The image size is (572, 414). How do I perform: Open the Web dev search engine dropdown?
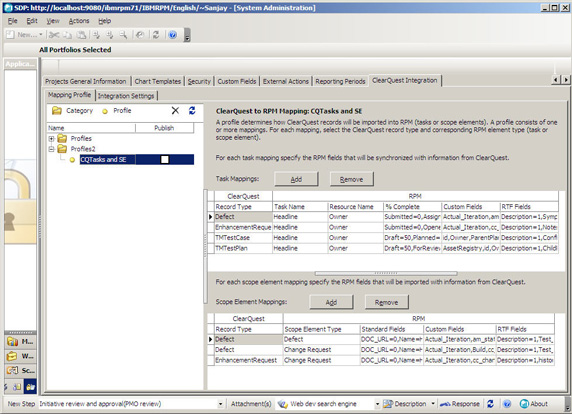[x=378, y=404]
